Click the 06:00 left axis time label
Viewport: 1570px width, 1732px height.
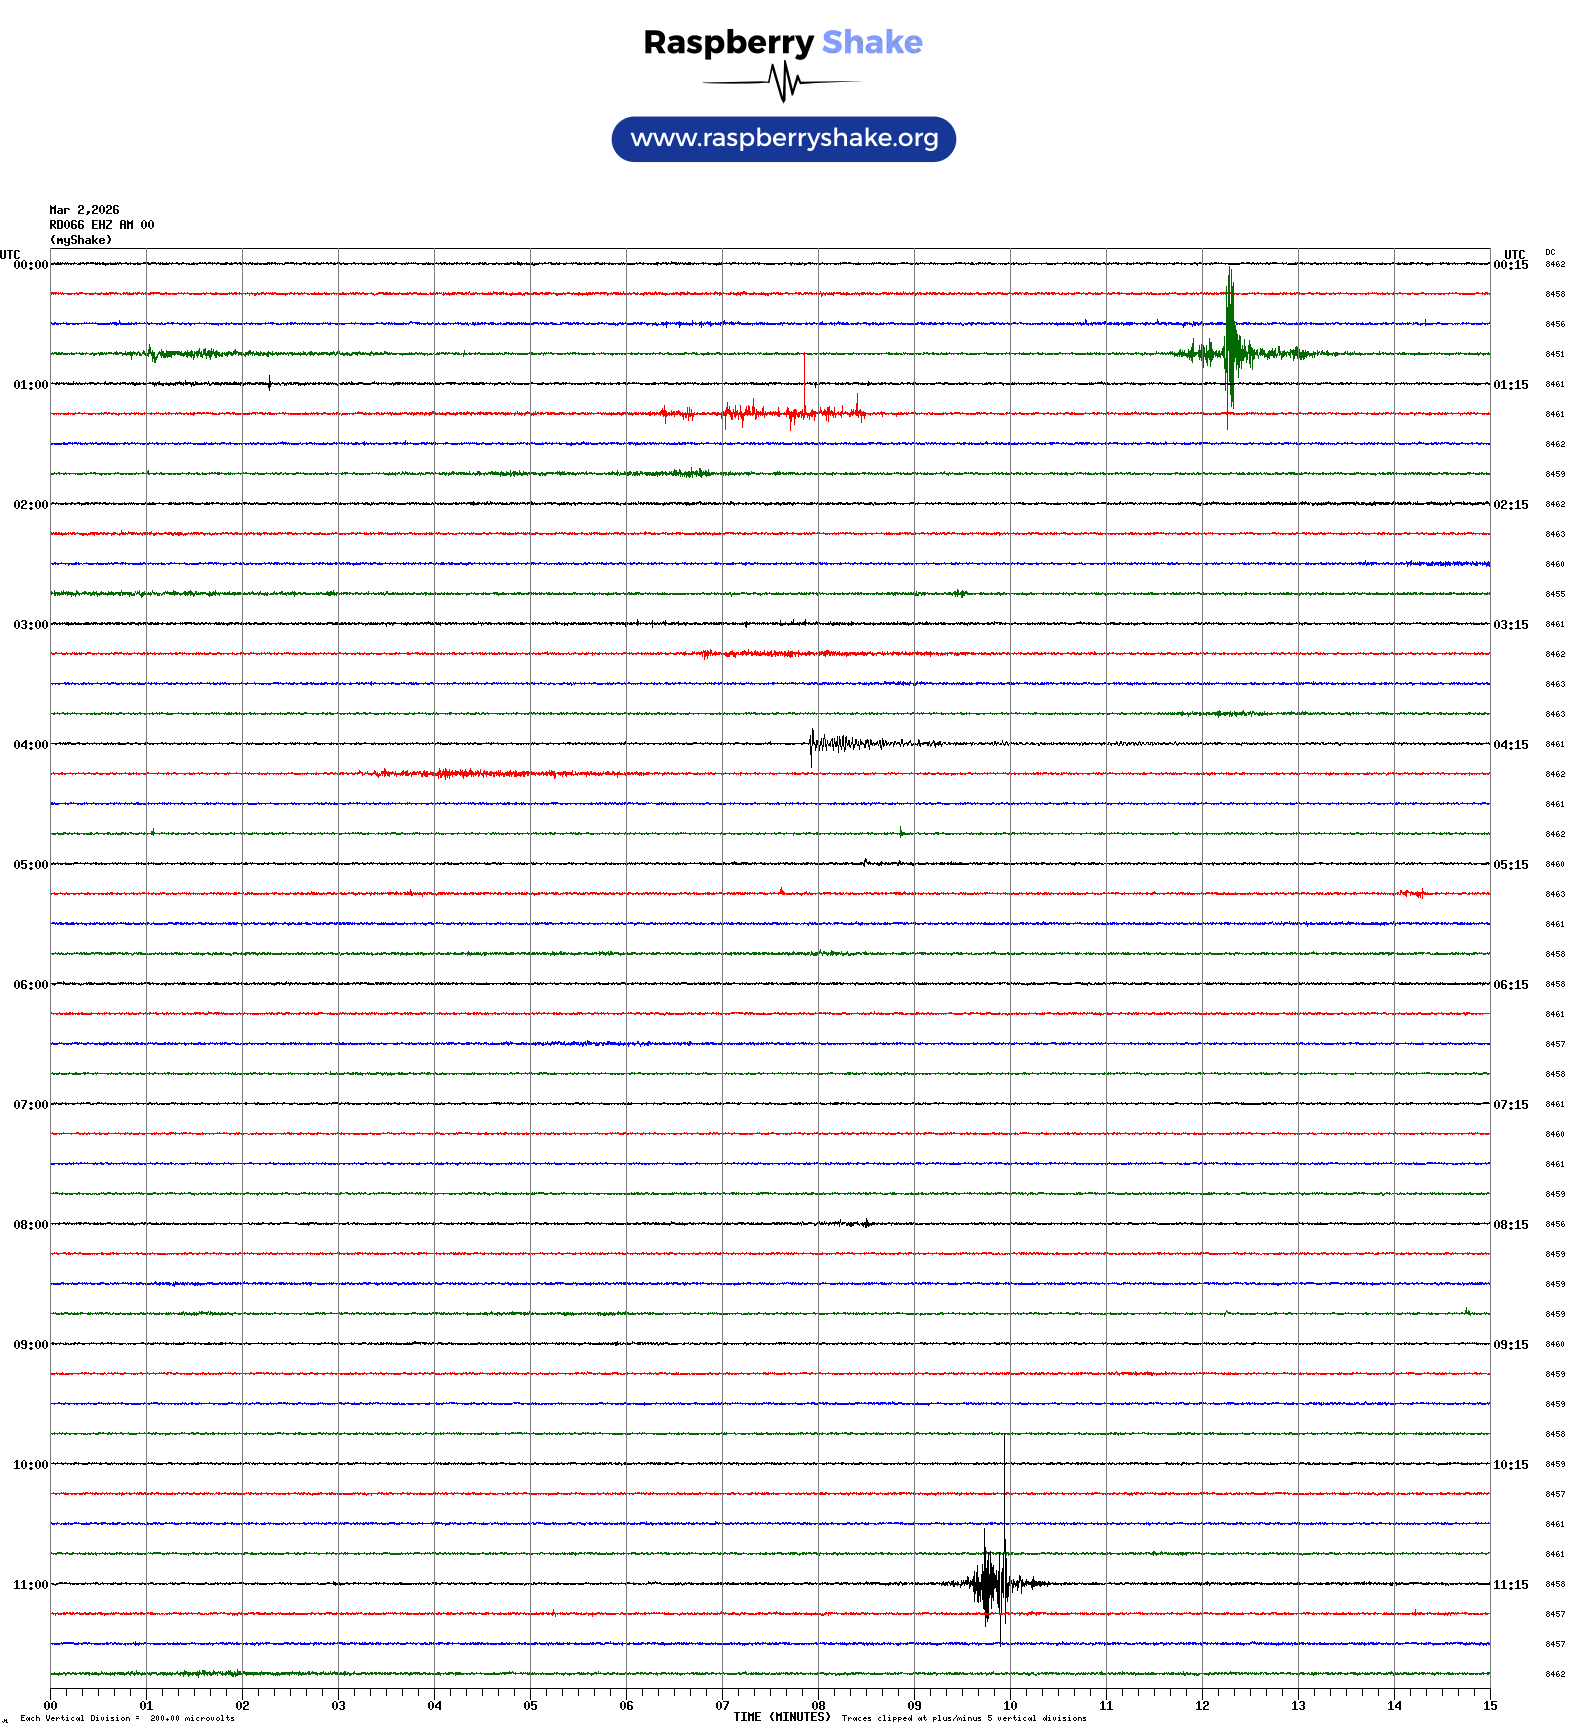(30, 985)
